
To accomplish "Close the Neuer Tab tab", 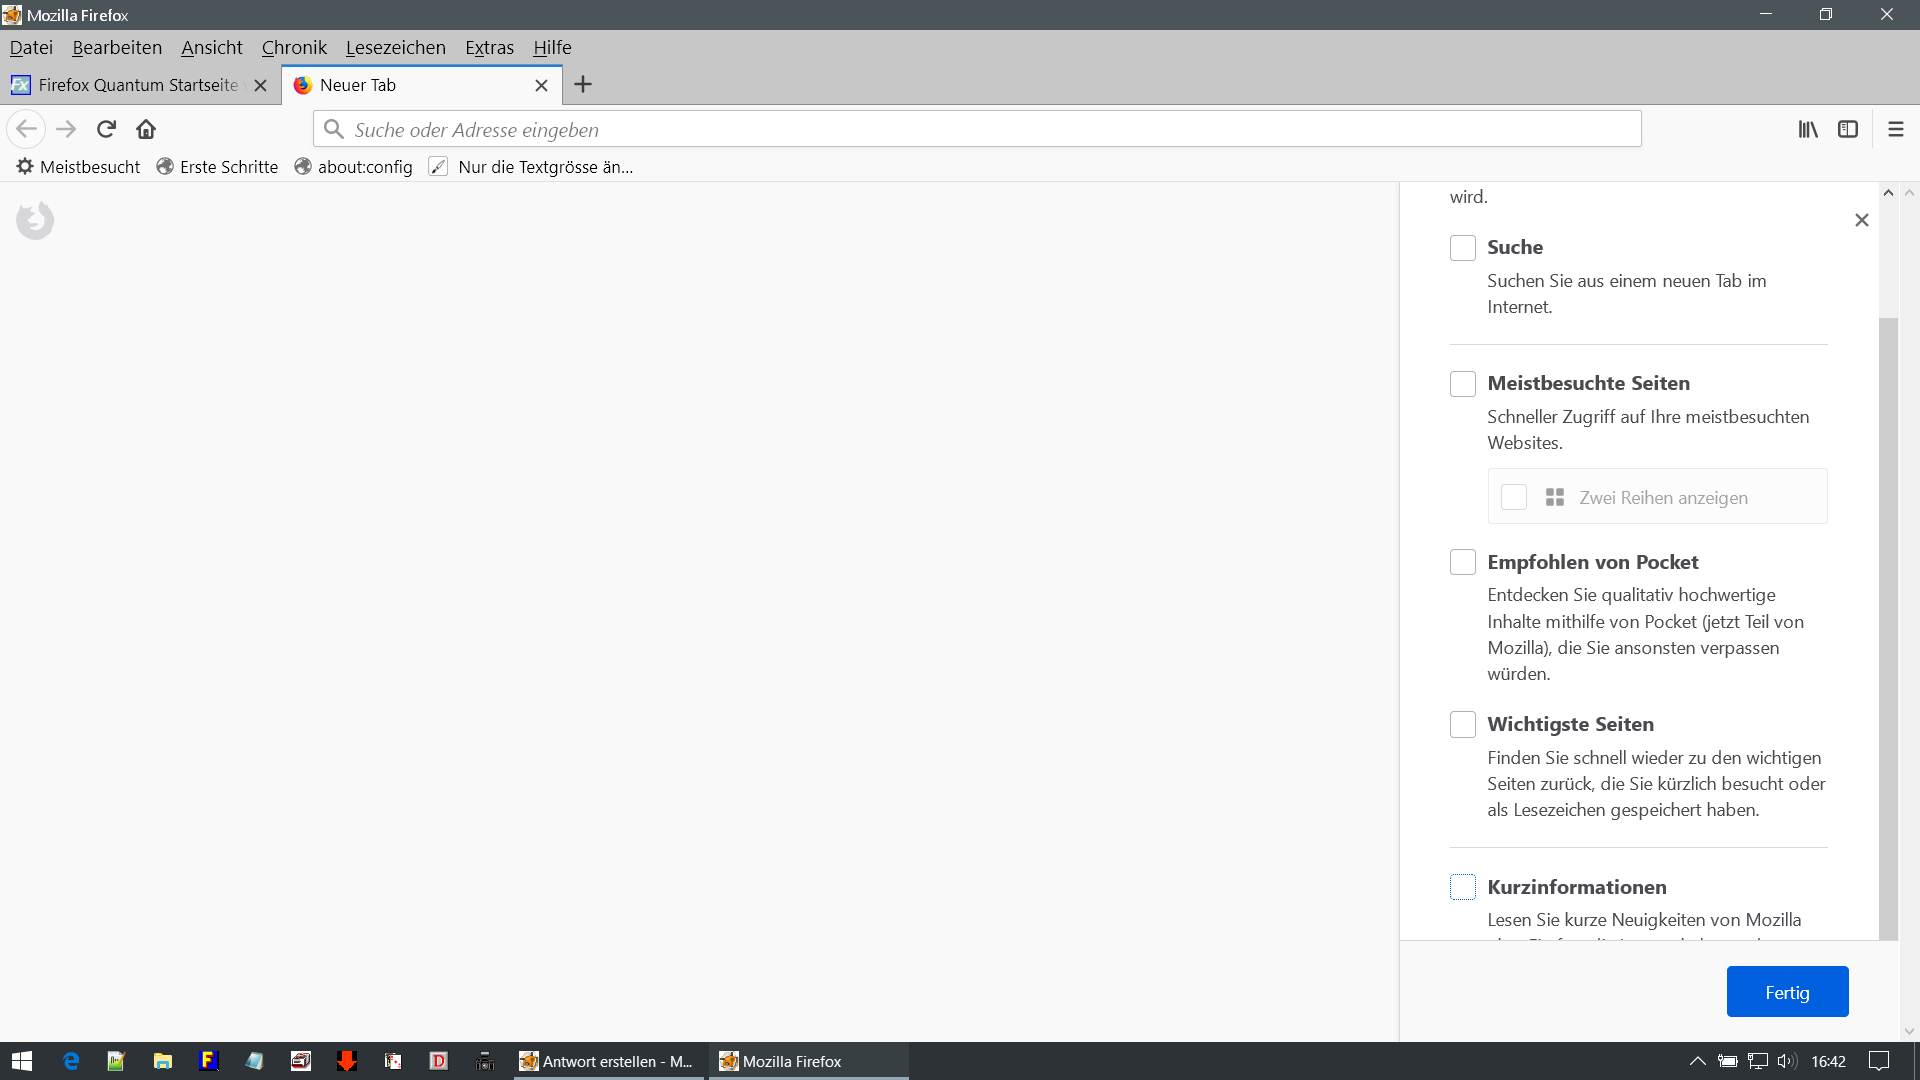I will (541, 86).
